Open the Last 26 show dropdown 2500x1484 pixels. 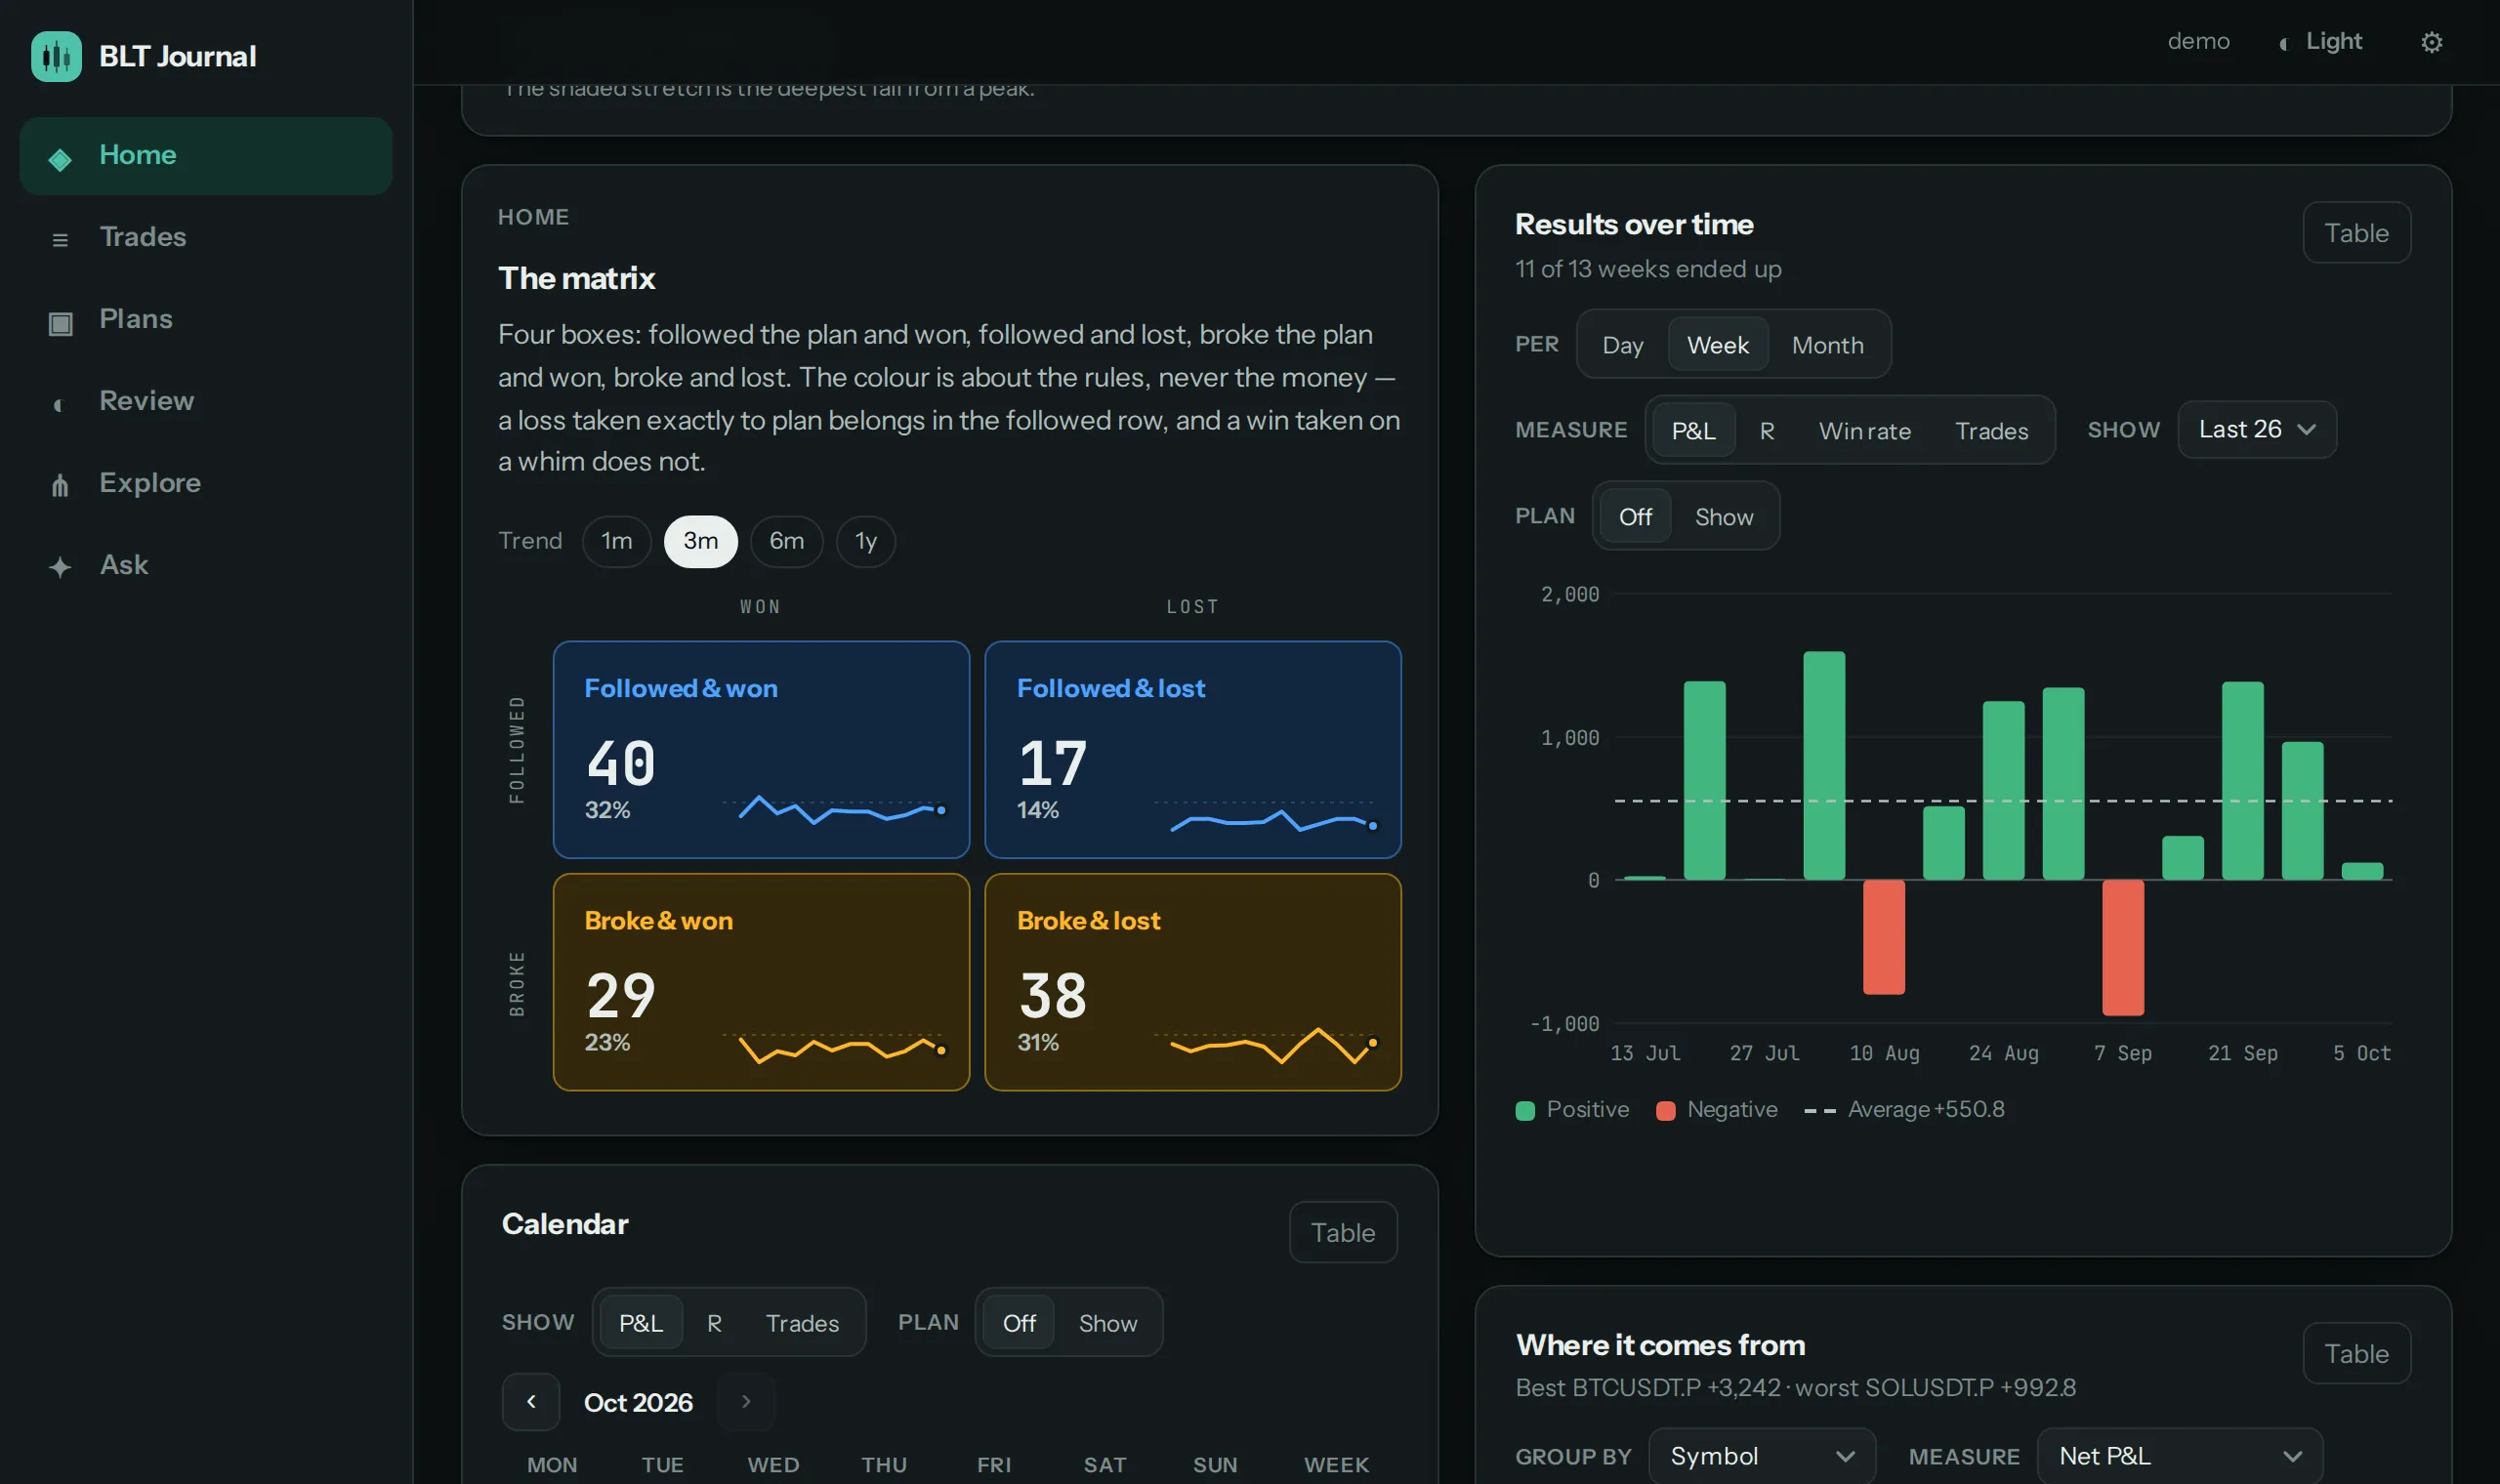[2256, 430]
